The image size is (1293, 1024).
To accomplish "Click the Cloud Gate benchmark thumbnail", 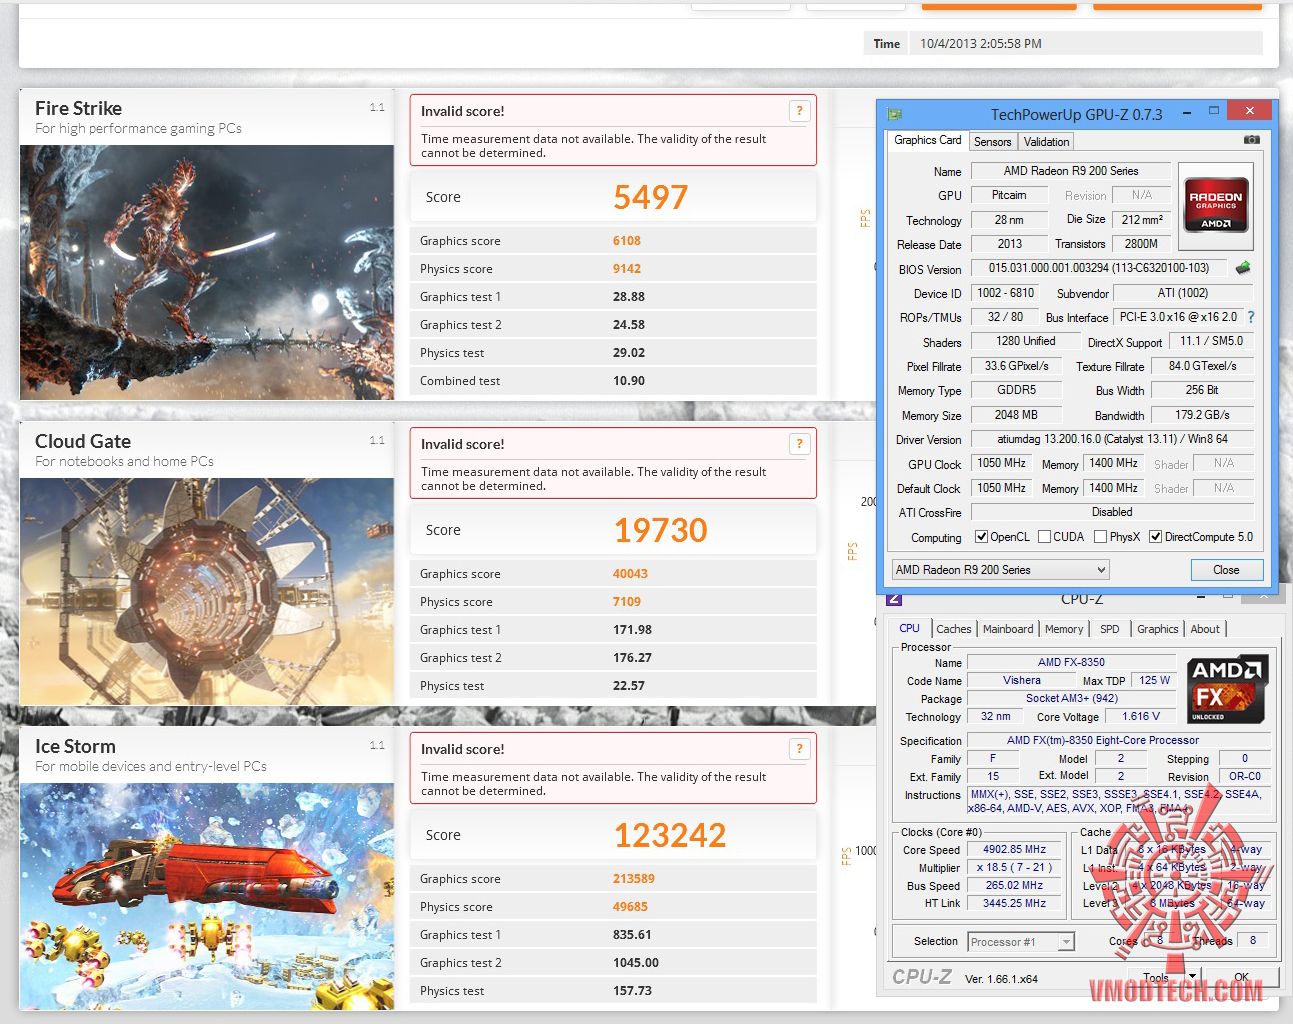I will tap(207, 591).
